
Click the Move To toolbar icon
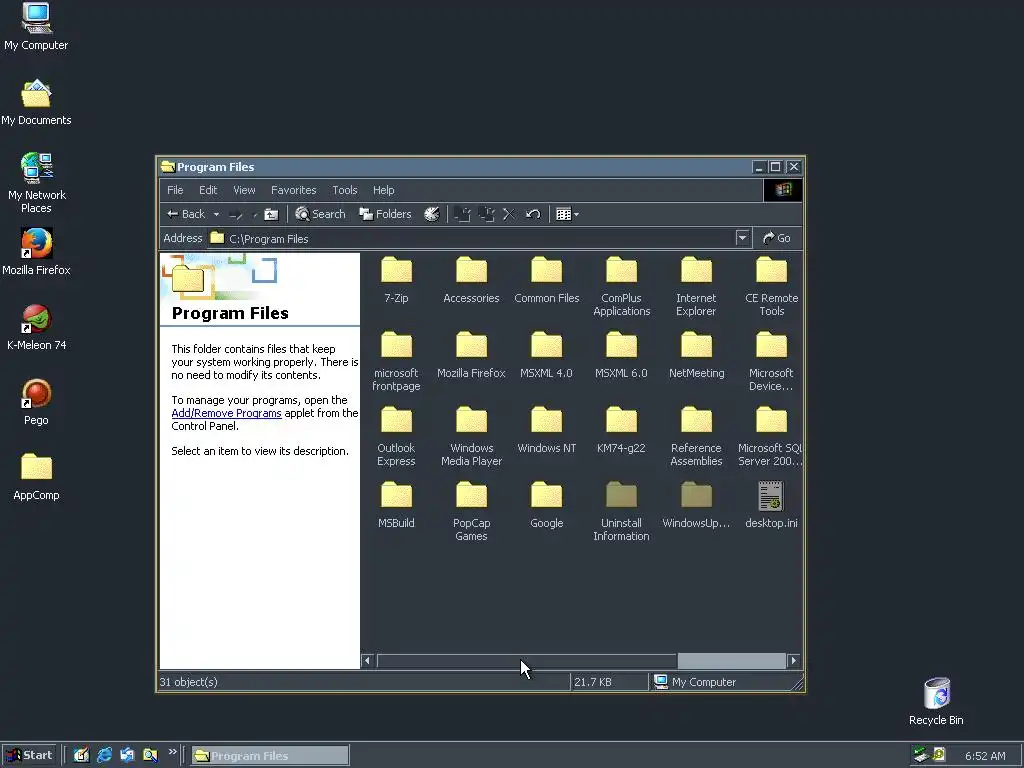[x=462, y=214]
